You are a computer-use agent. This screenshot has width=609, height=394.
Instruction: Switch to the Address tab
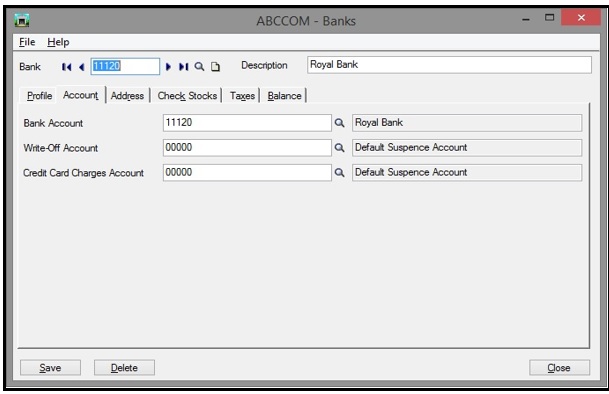(127, 96)
